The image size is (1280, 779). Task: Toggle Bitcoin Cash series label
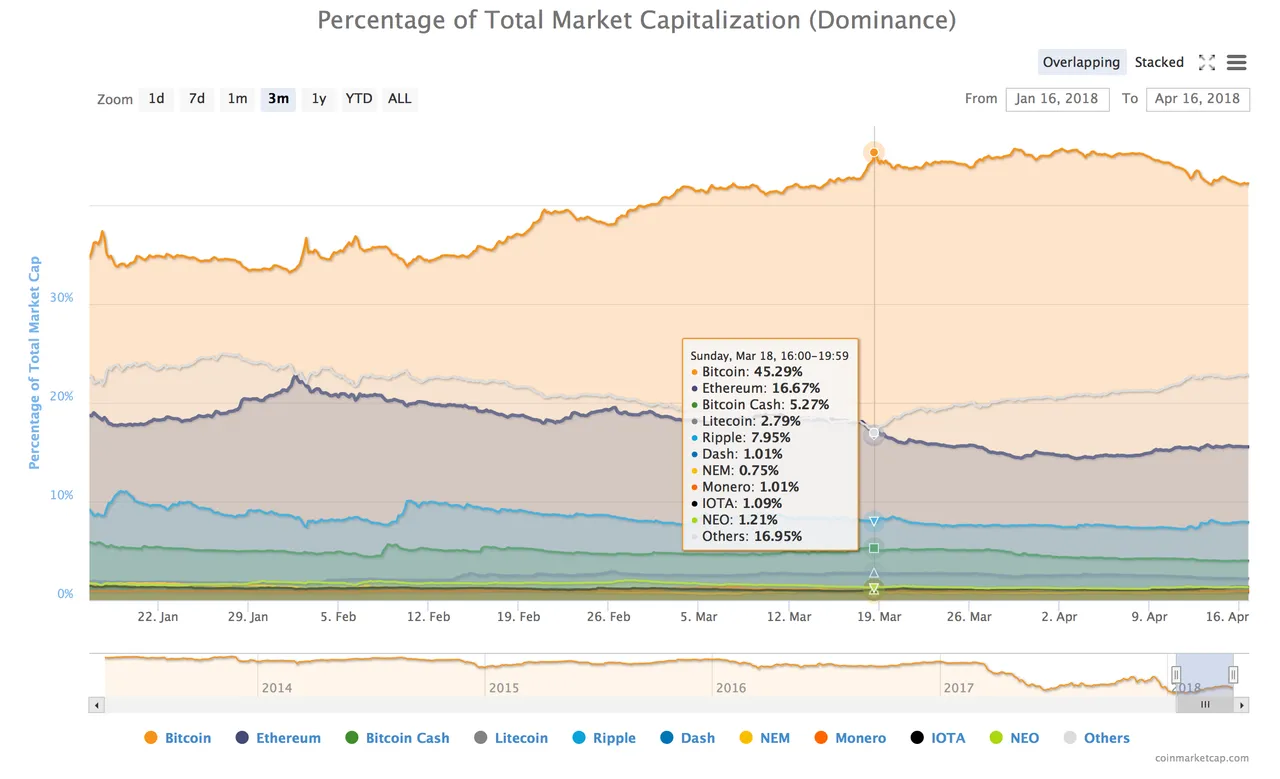click(407, 738)
